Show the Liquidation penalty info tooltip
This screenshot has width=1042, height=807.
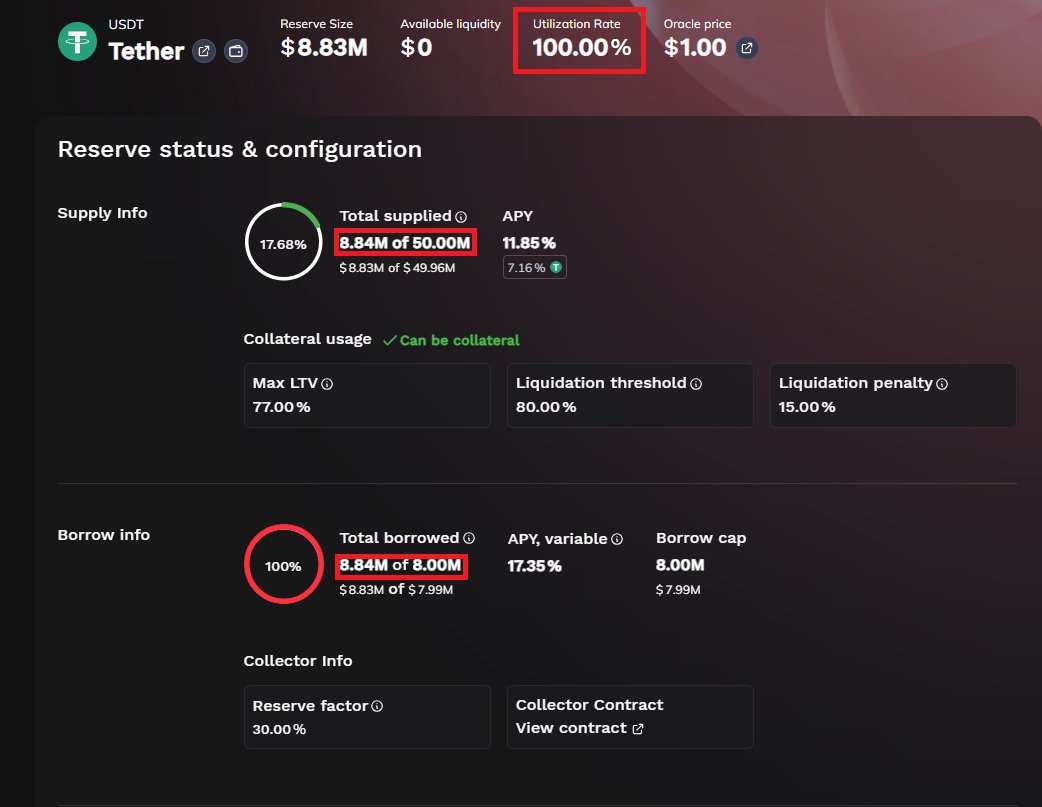(942, 384)
